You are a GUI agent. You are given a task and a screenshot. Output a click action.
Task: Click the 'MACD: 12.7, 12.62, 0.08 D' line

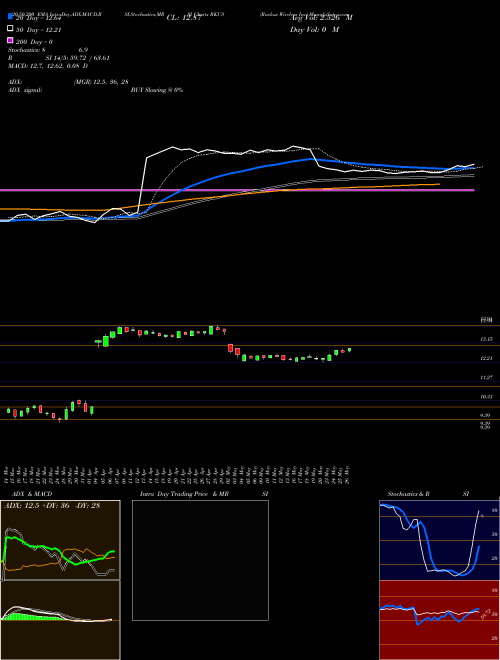48,66
